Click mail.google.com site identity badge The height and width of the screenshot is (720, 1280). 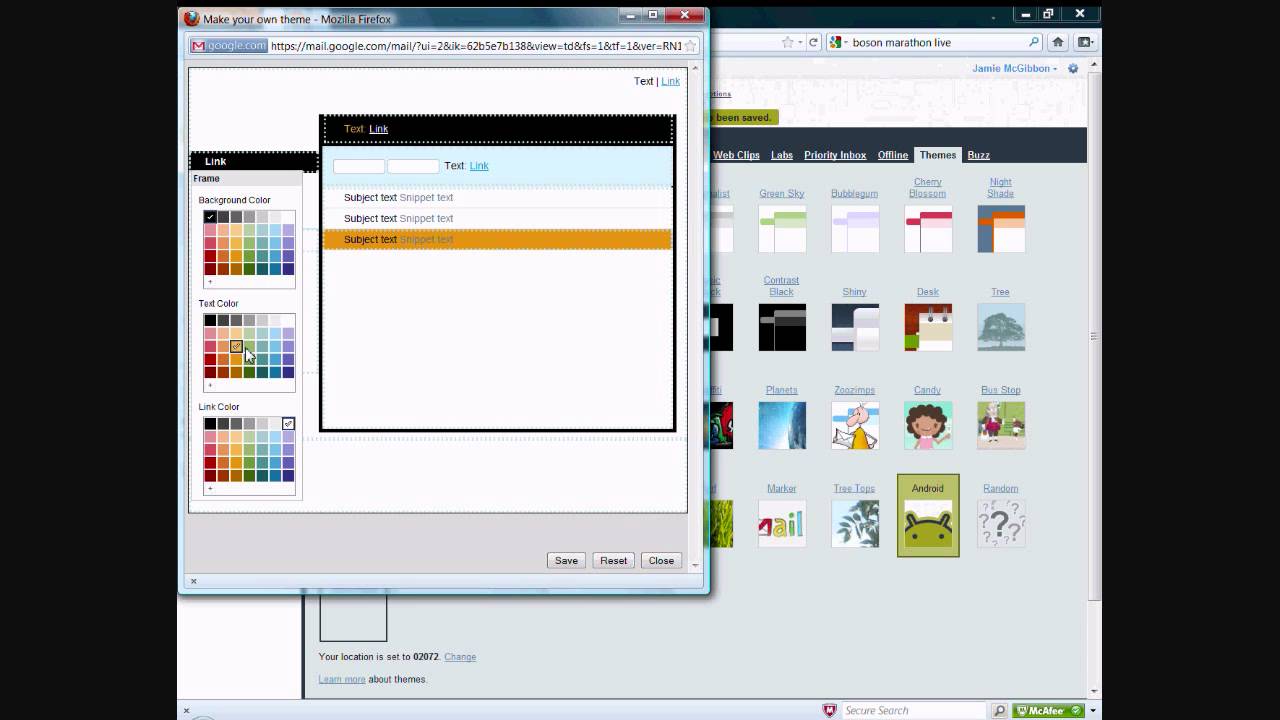pyautogui.click(x=229, y=45)
